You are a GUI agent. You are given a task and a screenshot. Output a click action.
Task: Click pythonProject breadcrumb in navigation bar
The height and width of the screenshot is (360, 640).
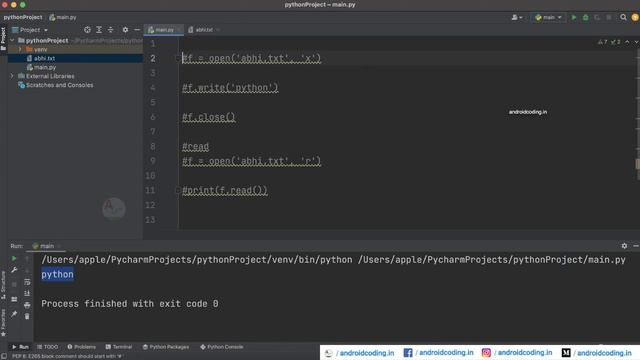tap(23, 17)
